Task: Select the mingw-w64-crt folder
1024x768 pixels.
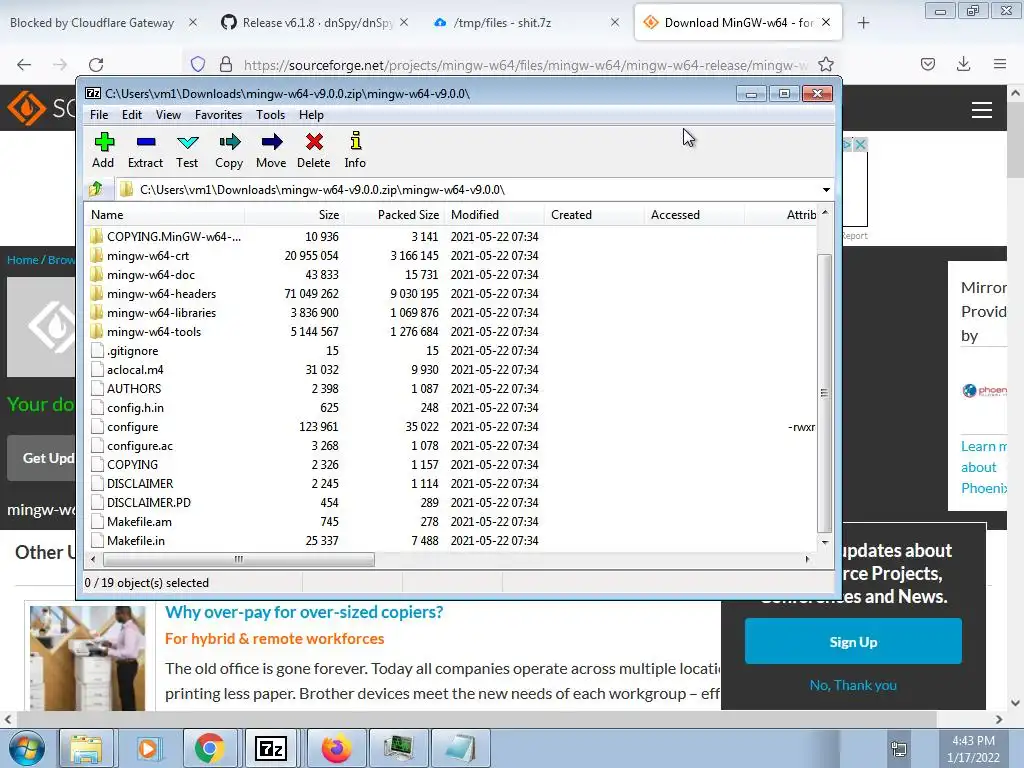Action: pyautogui.click(x=148, y=256)
